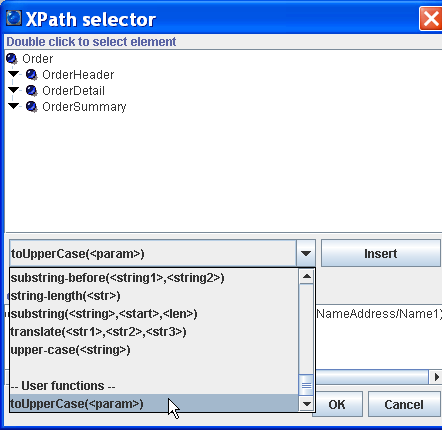Open the function combo box arrow
The height and width of the screenshot is (430, 442).
pos(306,253)
